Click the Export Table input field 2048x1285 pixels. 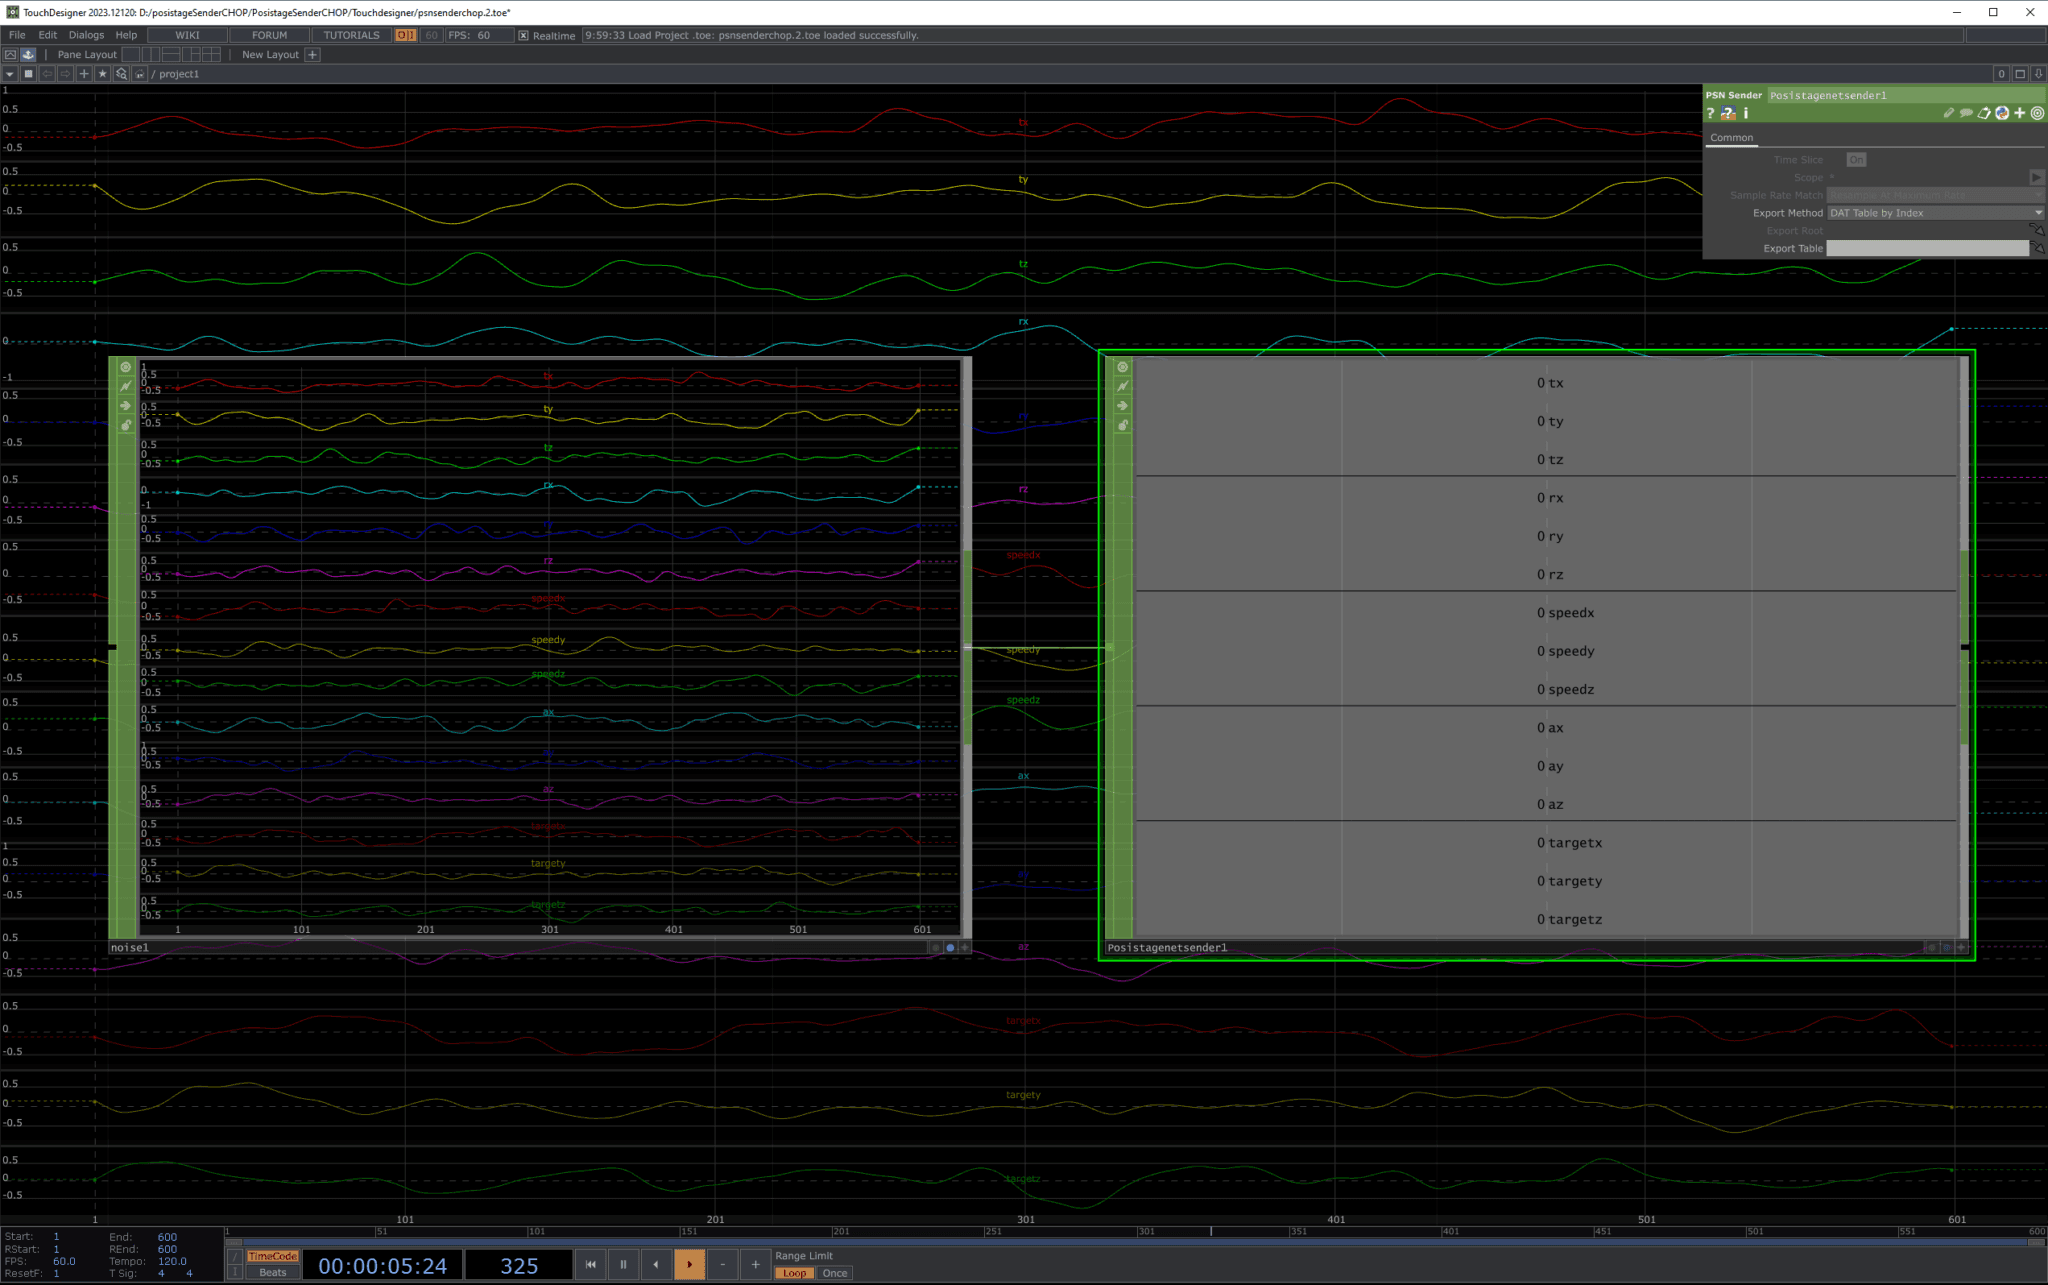[1927, 248]
